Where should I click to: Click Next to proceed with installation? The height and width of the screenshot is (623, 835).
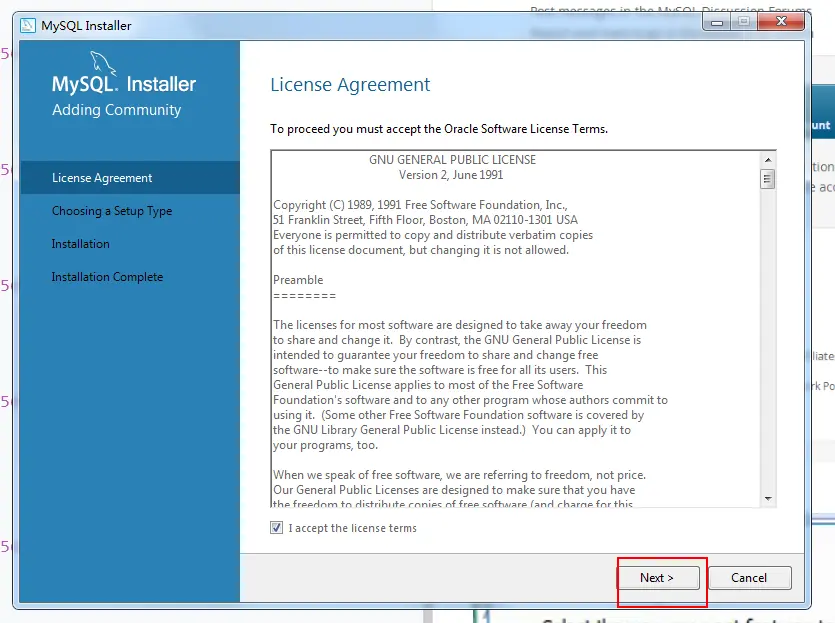(x=658, y=578)
